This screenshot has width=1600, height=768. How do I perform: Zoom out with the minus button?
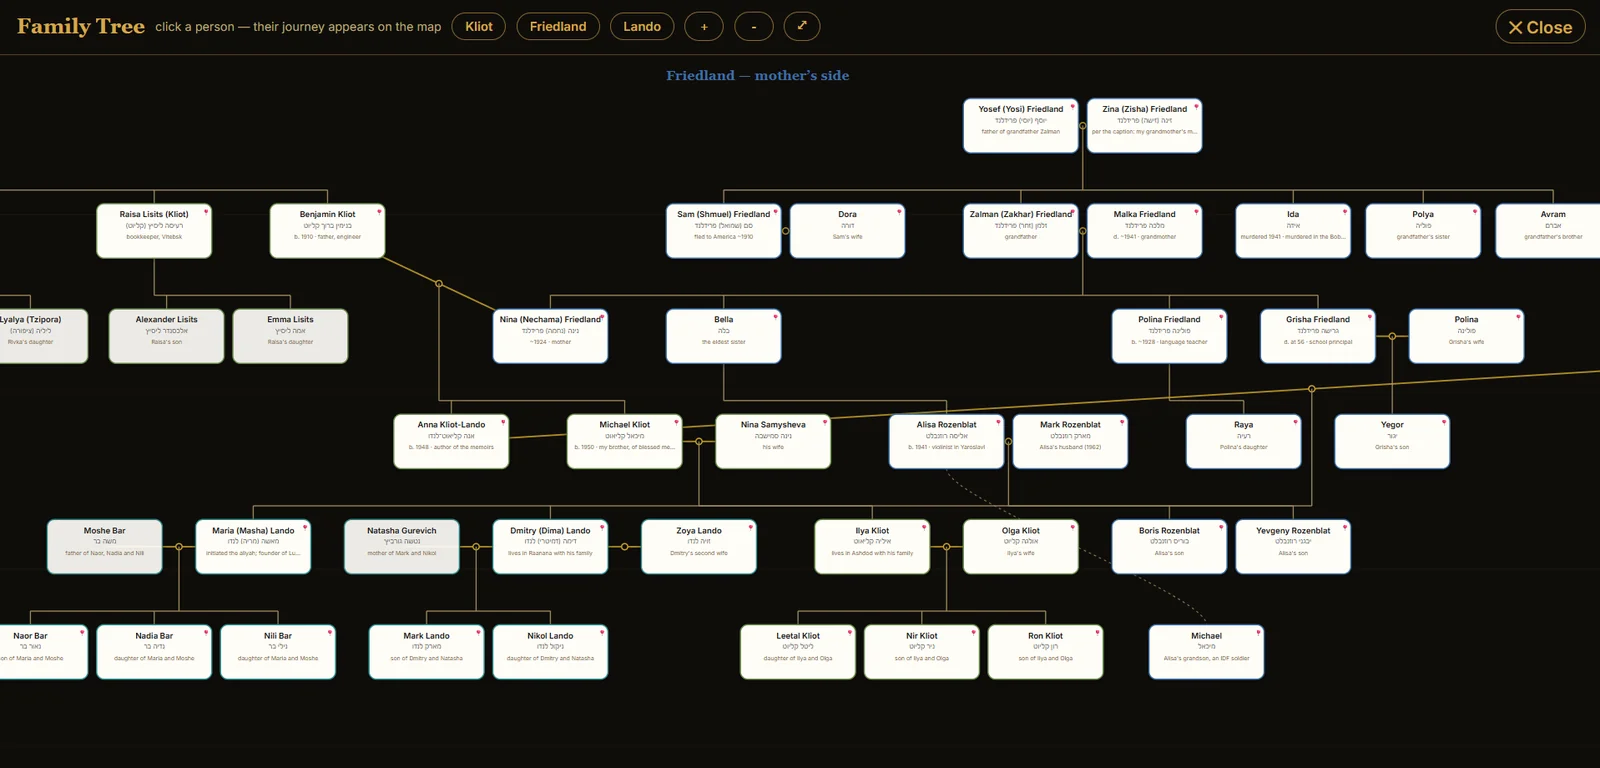coord(754,27)
